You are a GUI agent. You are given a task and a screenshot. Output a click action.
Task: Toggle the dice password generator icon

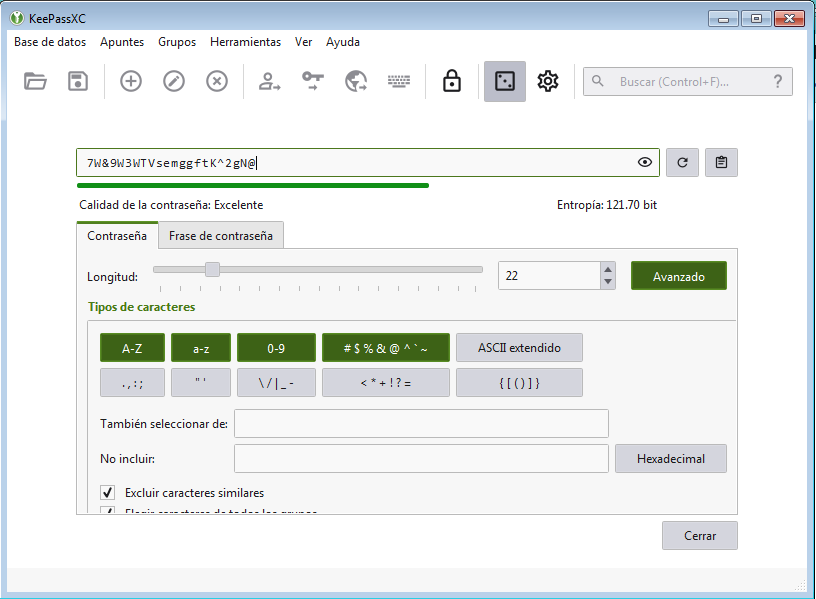pos(505,81)
